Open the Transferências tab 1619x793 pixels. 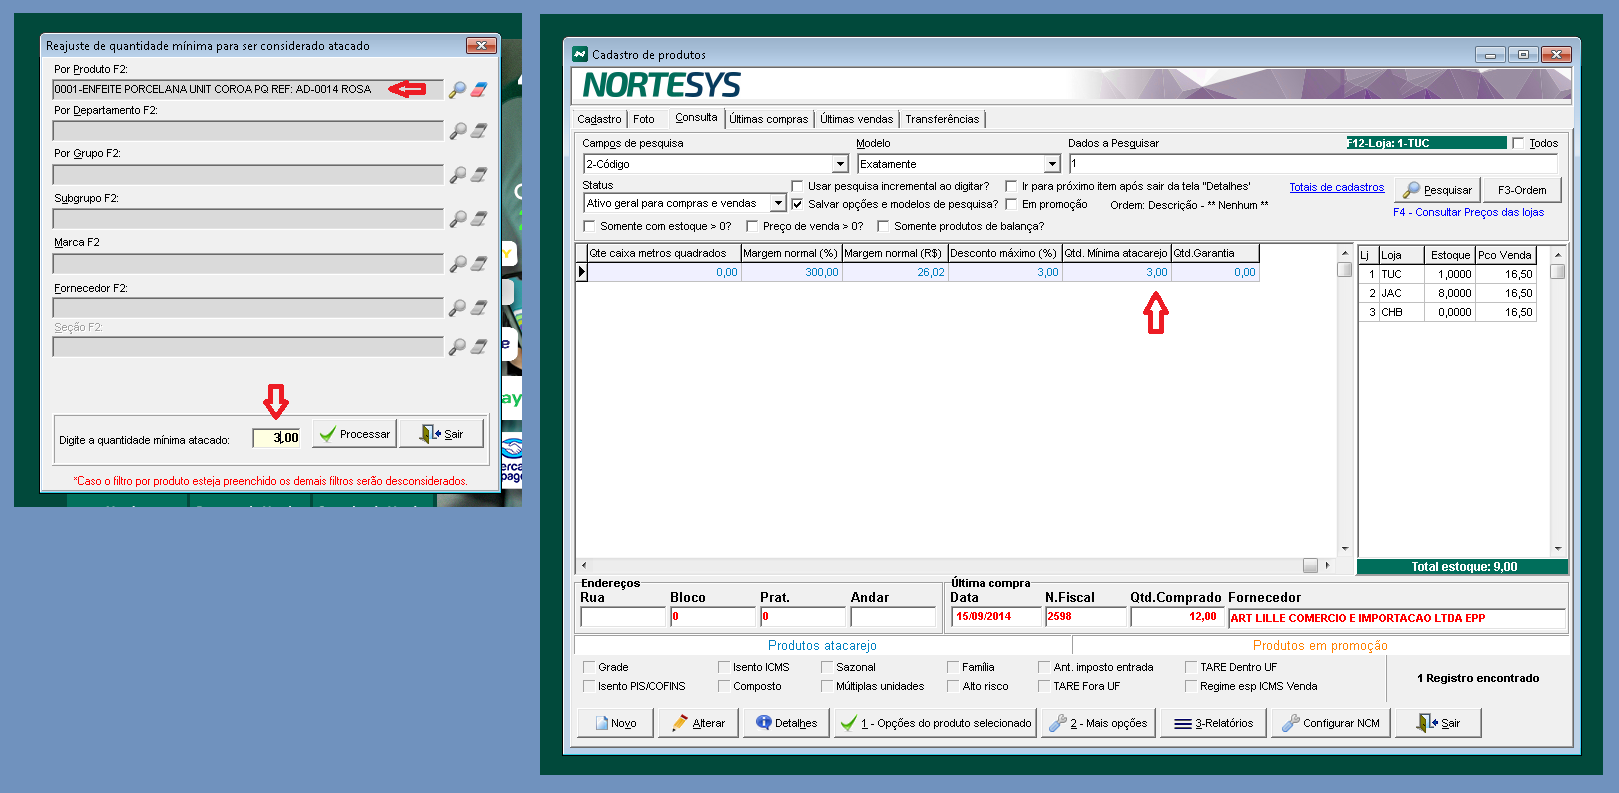(942, 119)
